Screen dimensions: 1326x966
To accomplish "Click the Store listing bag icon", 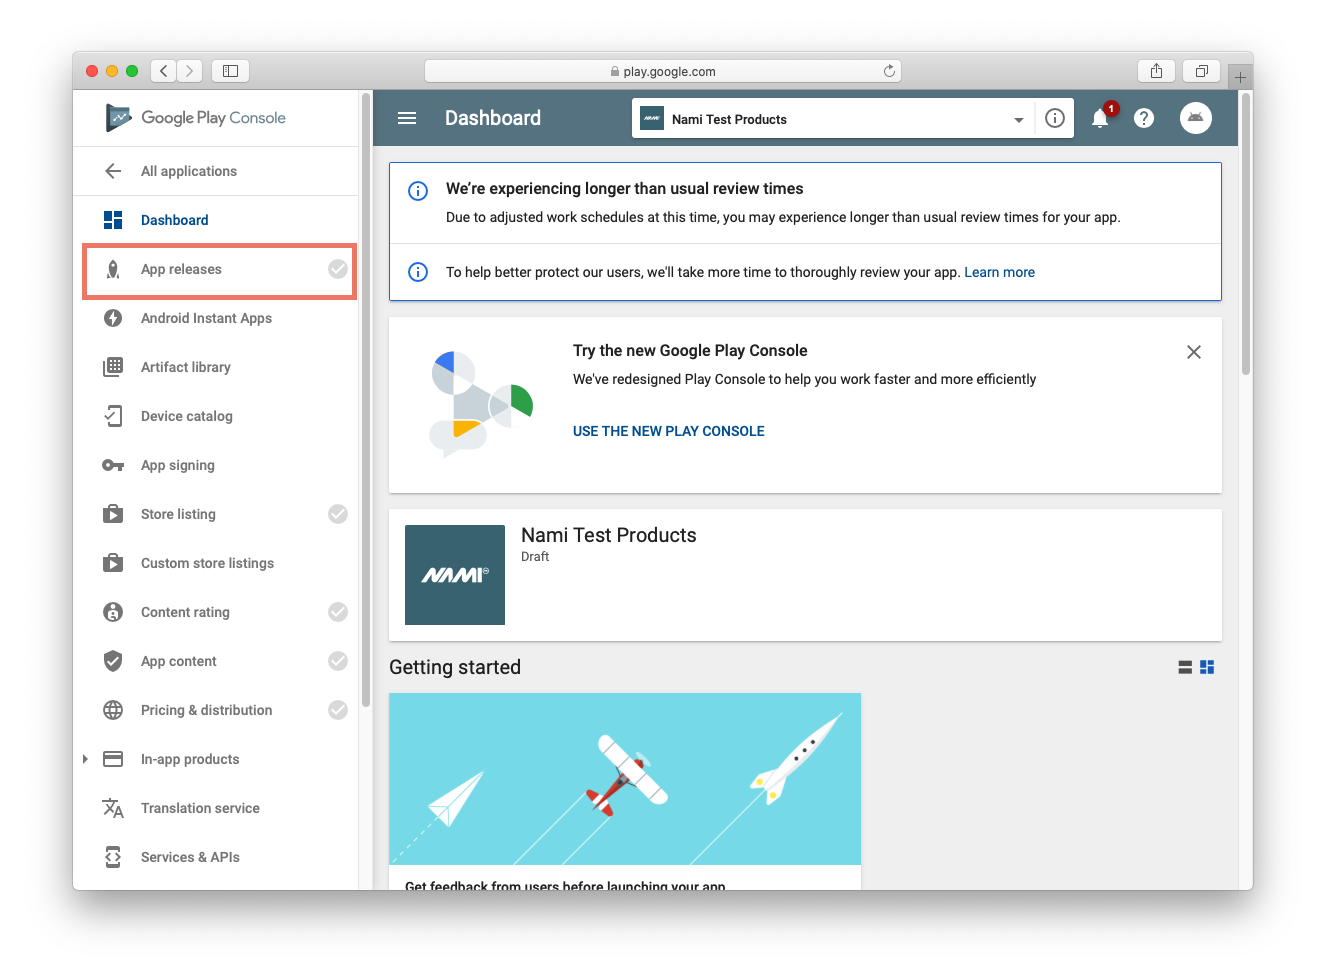I will tap(113, 514).
